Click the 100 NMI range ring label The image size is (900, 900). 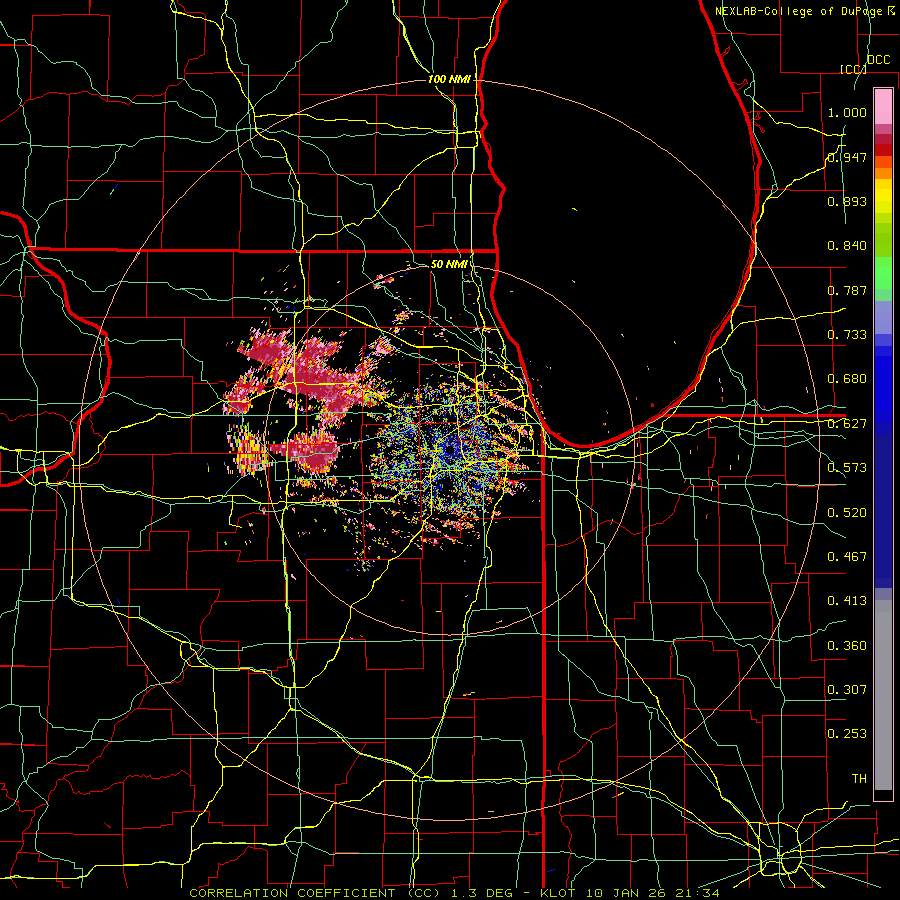tap(449, 79)
